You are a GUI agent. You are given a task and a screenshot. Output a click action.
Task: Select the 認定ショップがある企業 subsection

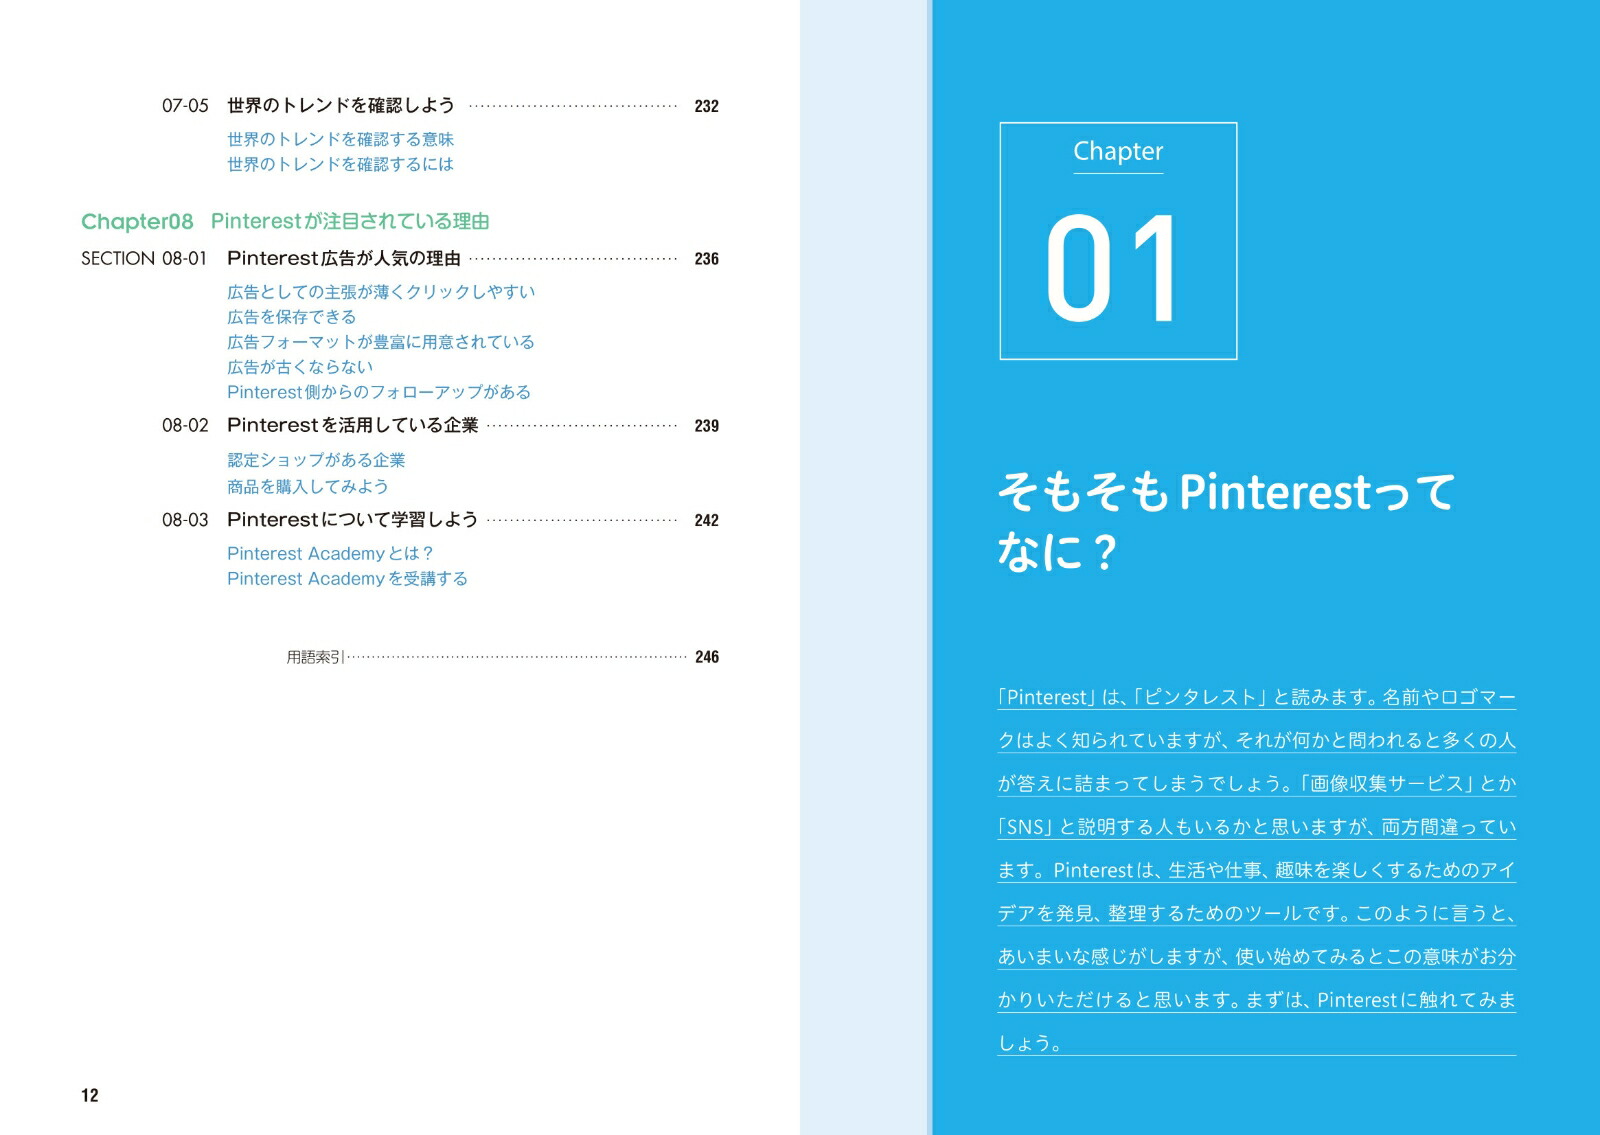[321, 460]
